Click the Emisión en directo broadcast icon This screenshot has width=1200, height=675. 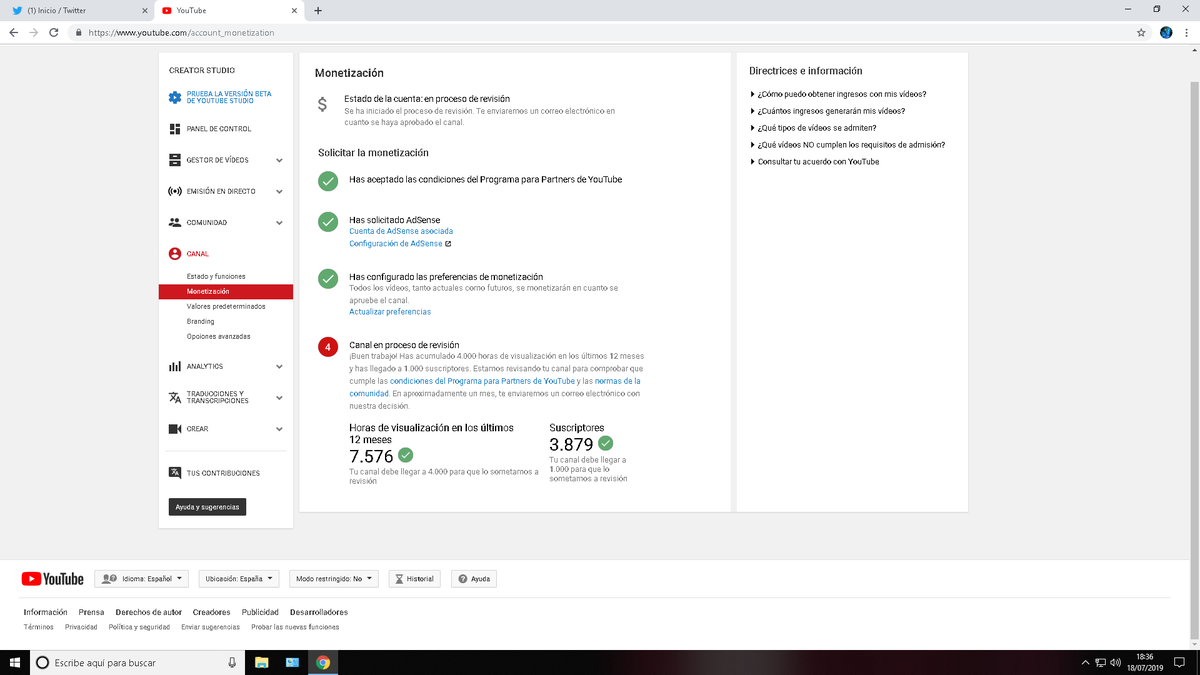tap(175, 191)
